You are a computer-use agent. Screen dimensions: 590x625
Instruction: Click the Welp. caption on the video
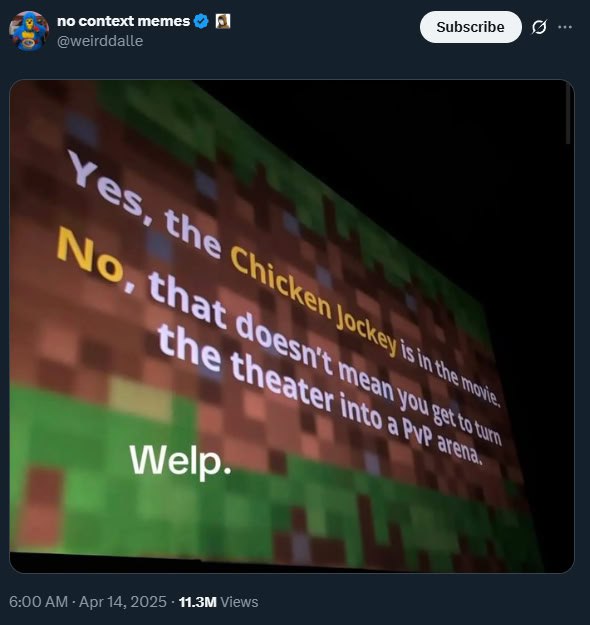[180, 460]
